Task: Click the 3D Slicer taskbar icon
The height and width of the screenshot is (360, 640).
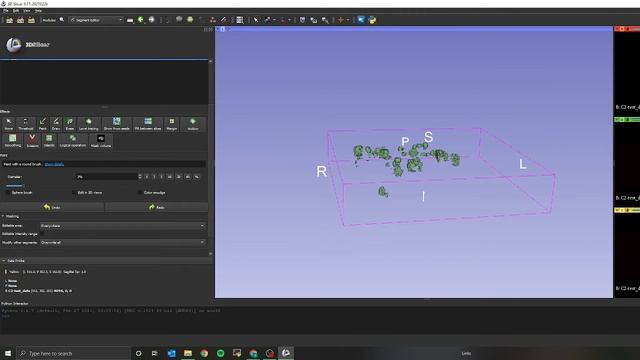Action: pyautogui.click(x=286, y=353)
